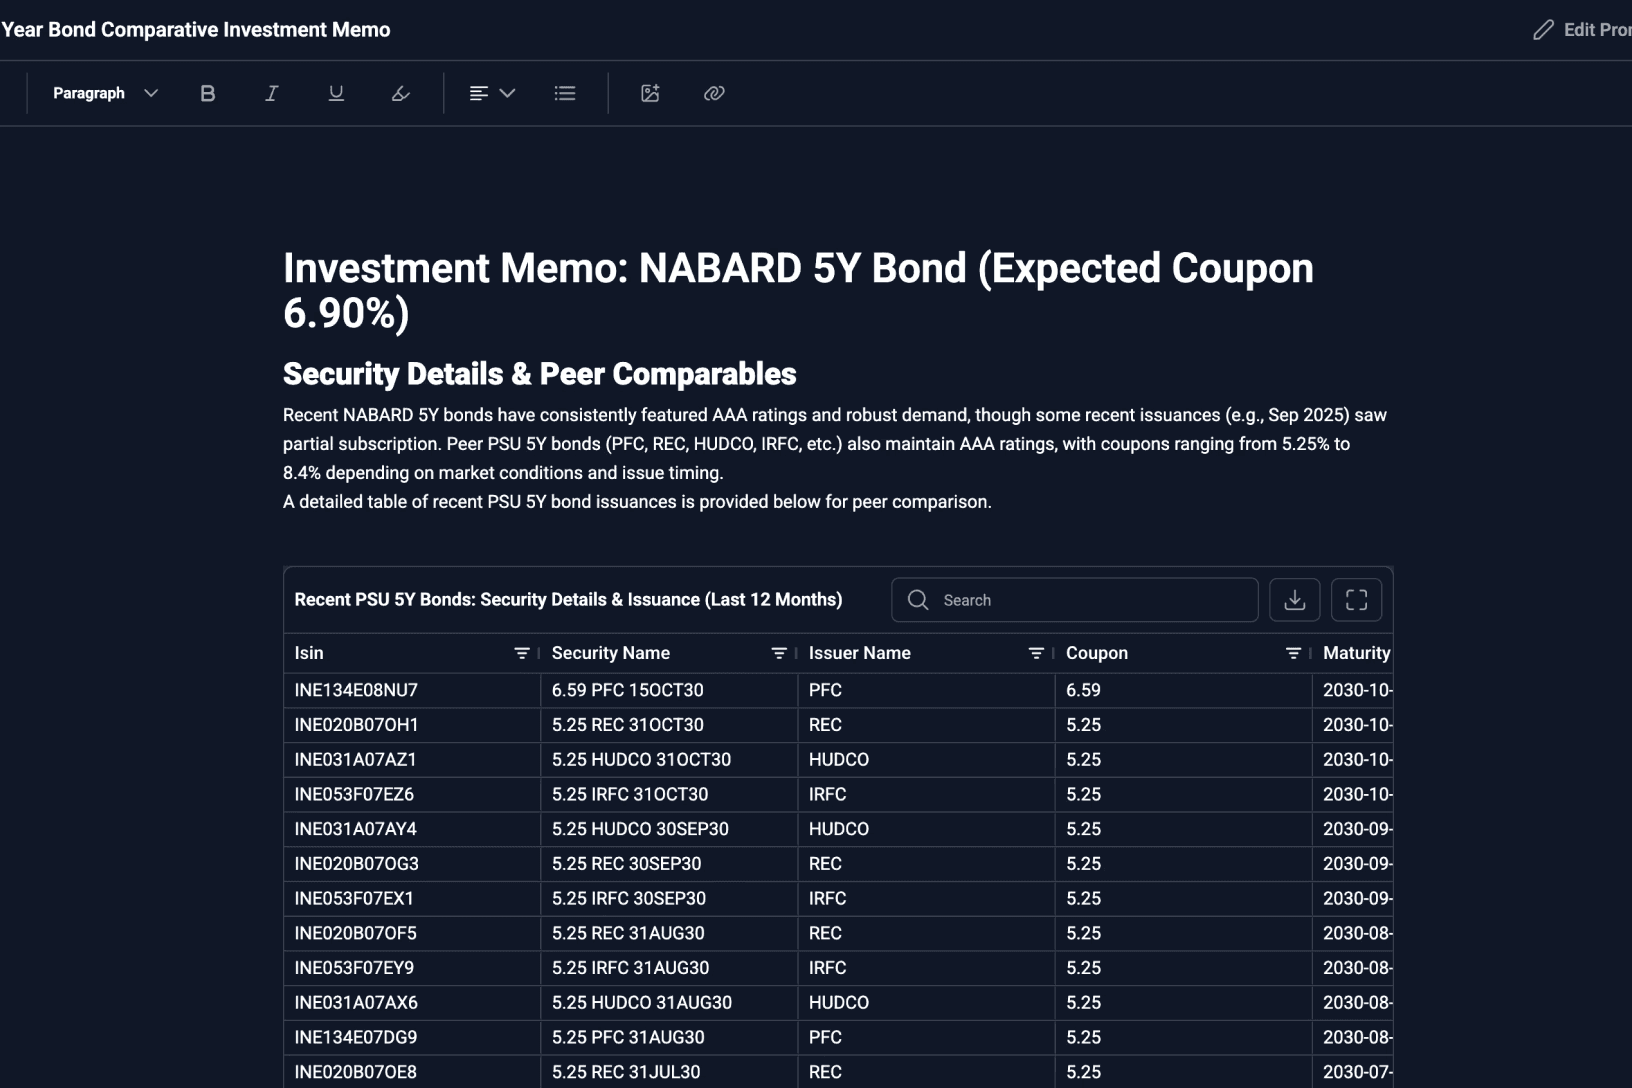Click the table Search field
1632x1088 pixels.
pyautogui.click(x=1075, y=600)
